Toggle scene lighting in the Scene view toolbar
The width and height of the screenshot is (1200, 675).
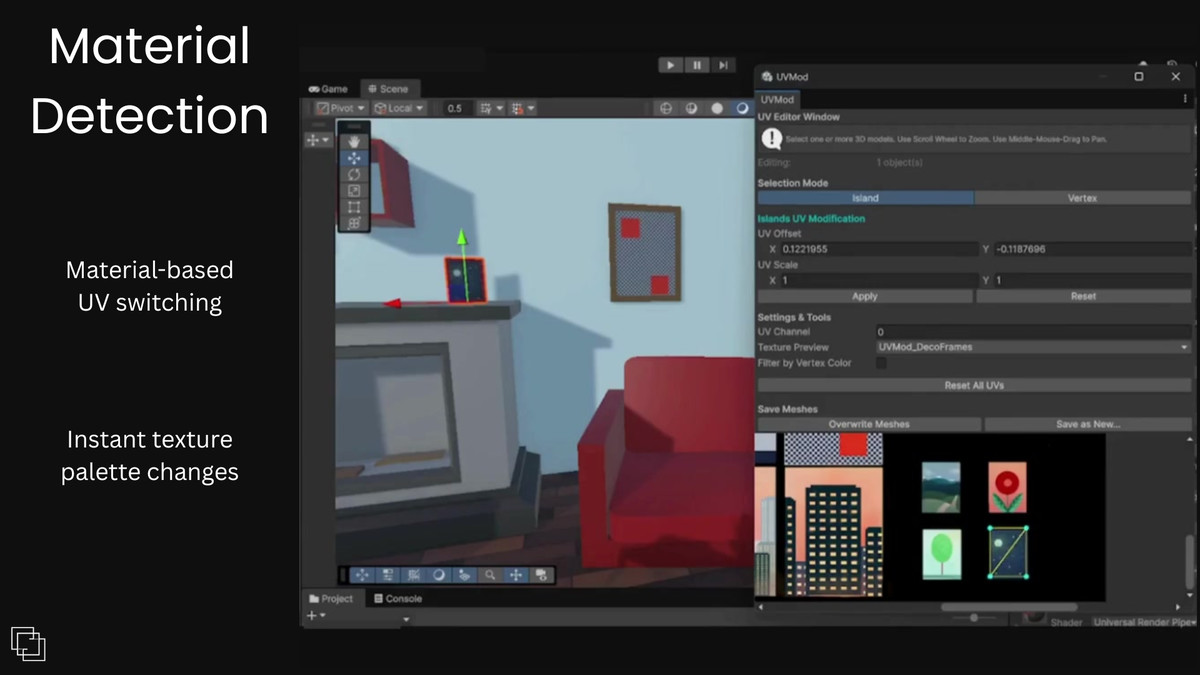(x=717, y=107)
